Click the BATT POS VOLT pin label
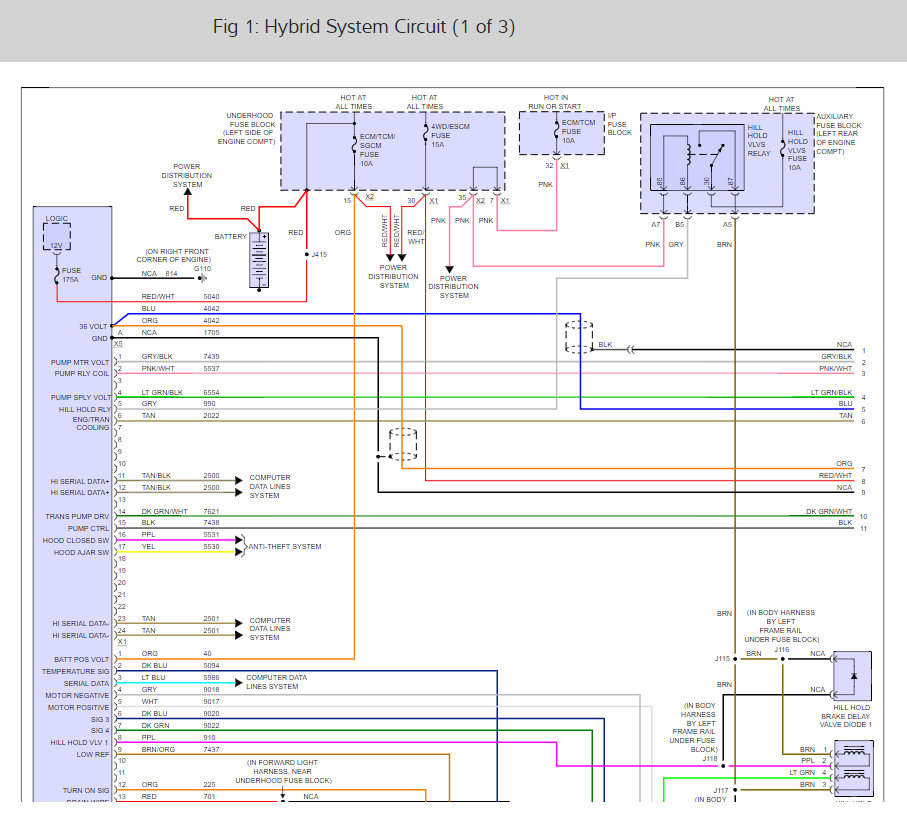Screen dimensions: 907x823 82,659
